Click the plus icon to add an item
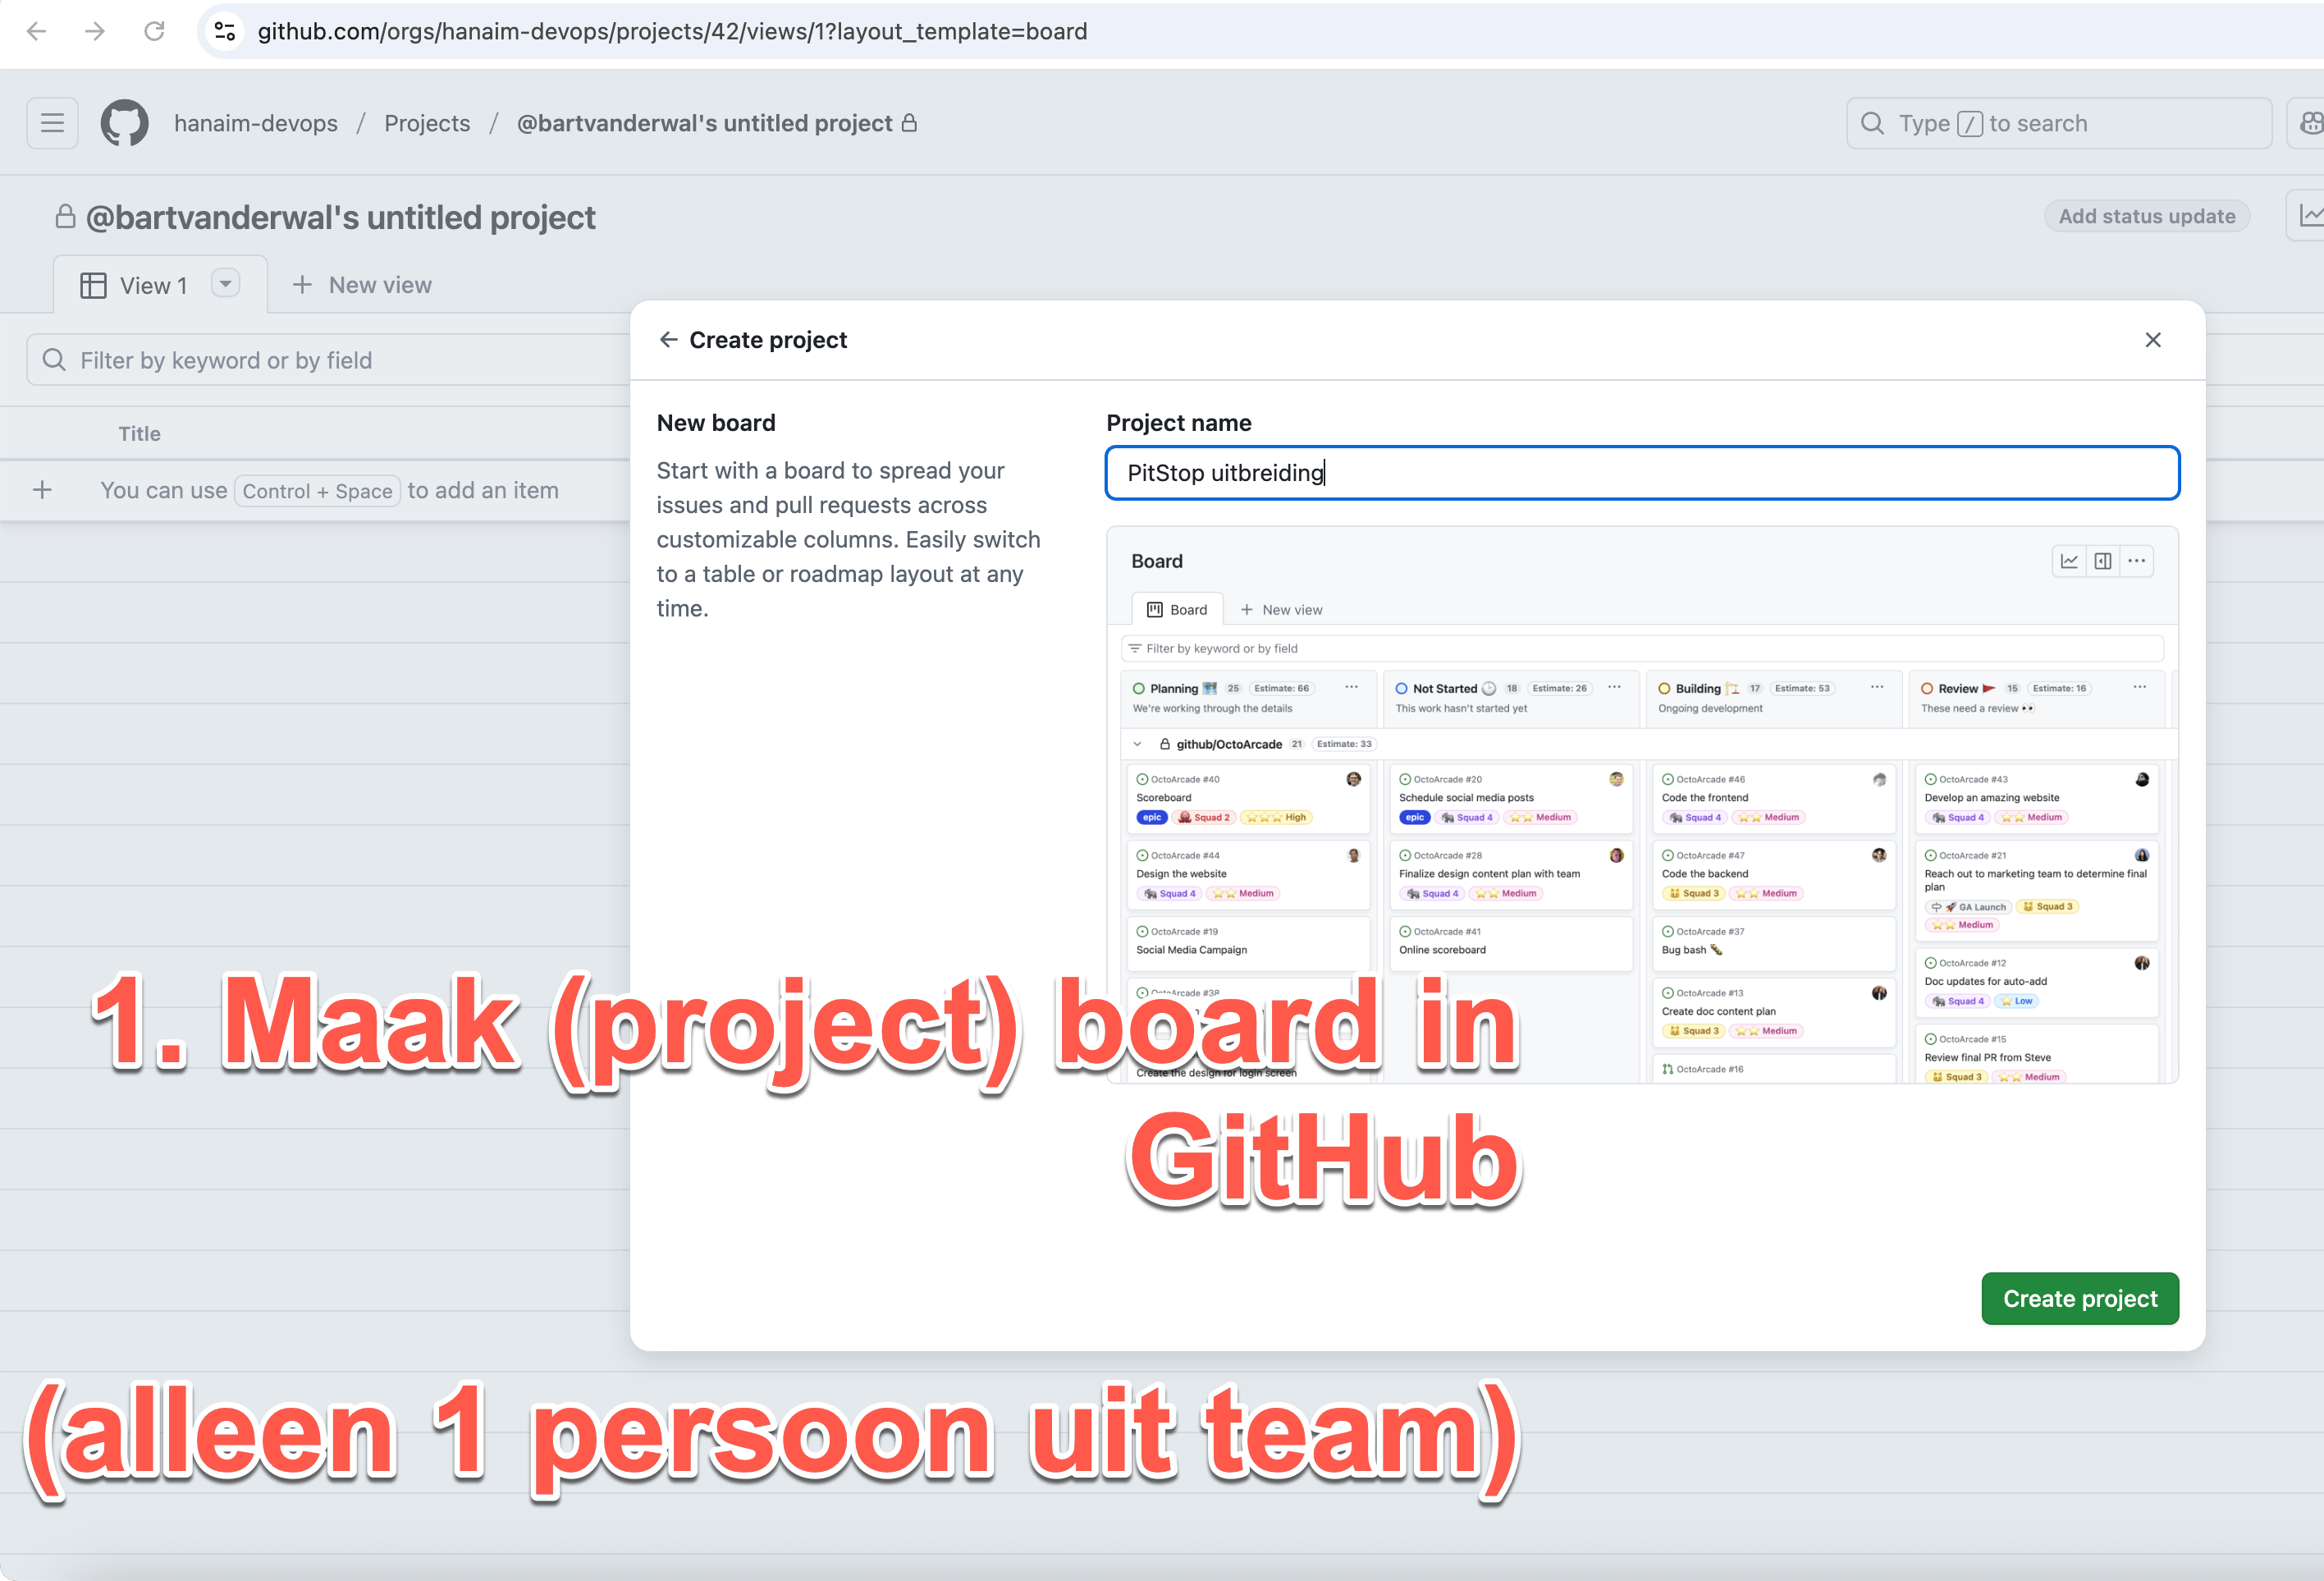 tap(42, 490)
